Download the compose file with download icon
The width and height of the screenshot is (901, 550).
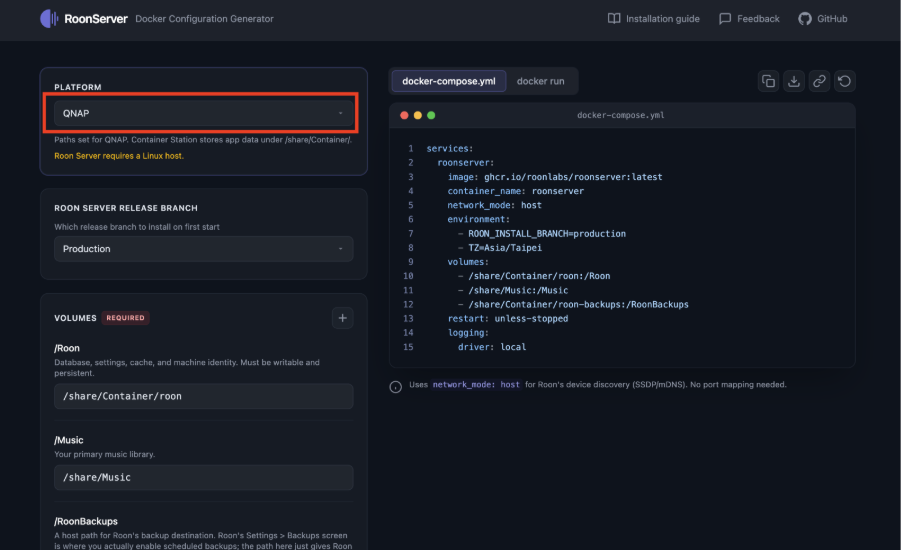pos(794,81)
